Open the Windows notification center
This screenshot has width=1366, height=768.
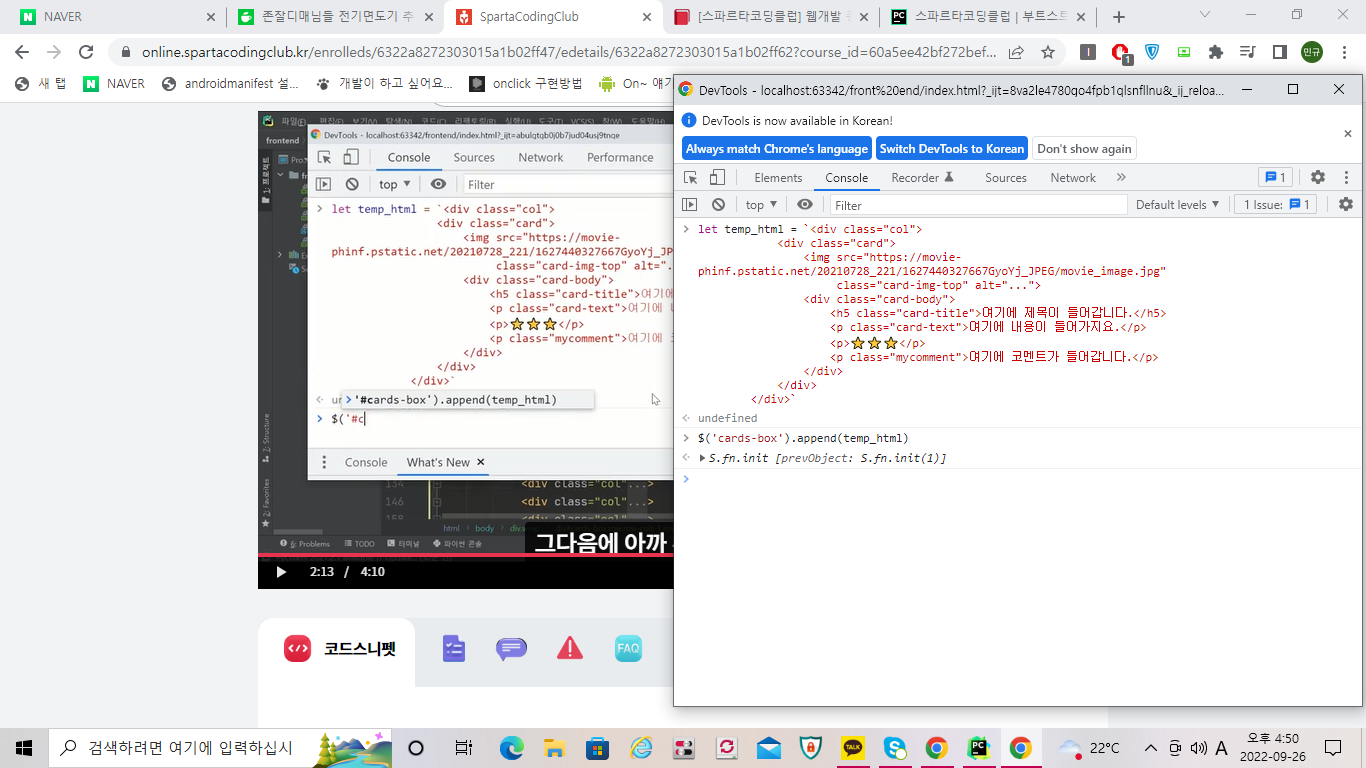tap(1333, 748)
